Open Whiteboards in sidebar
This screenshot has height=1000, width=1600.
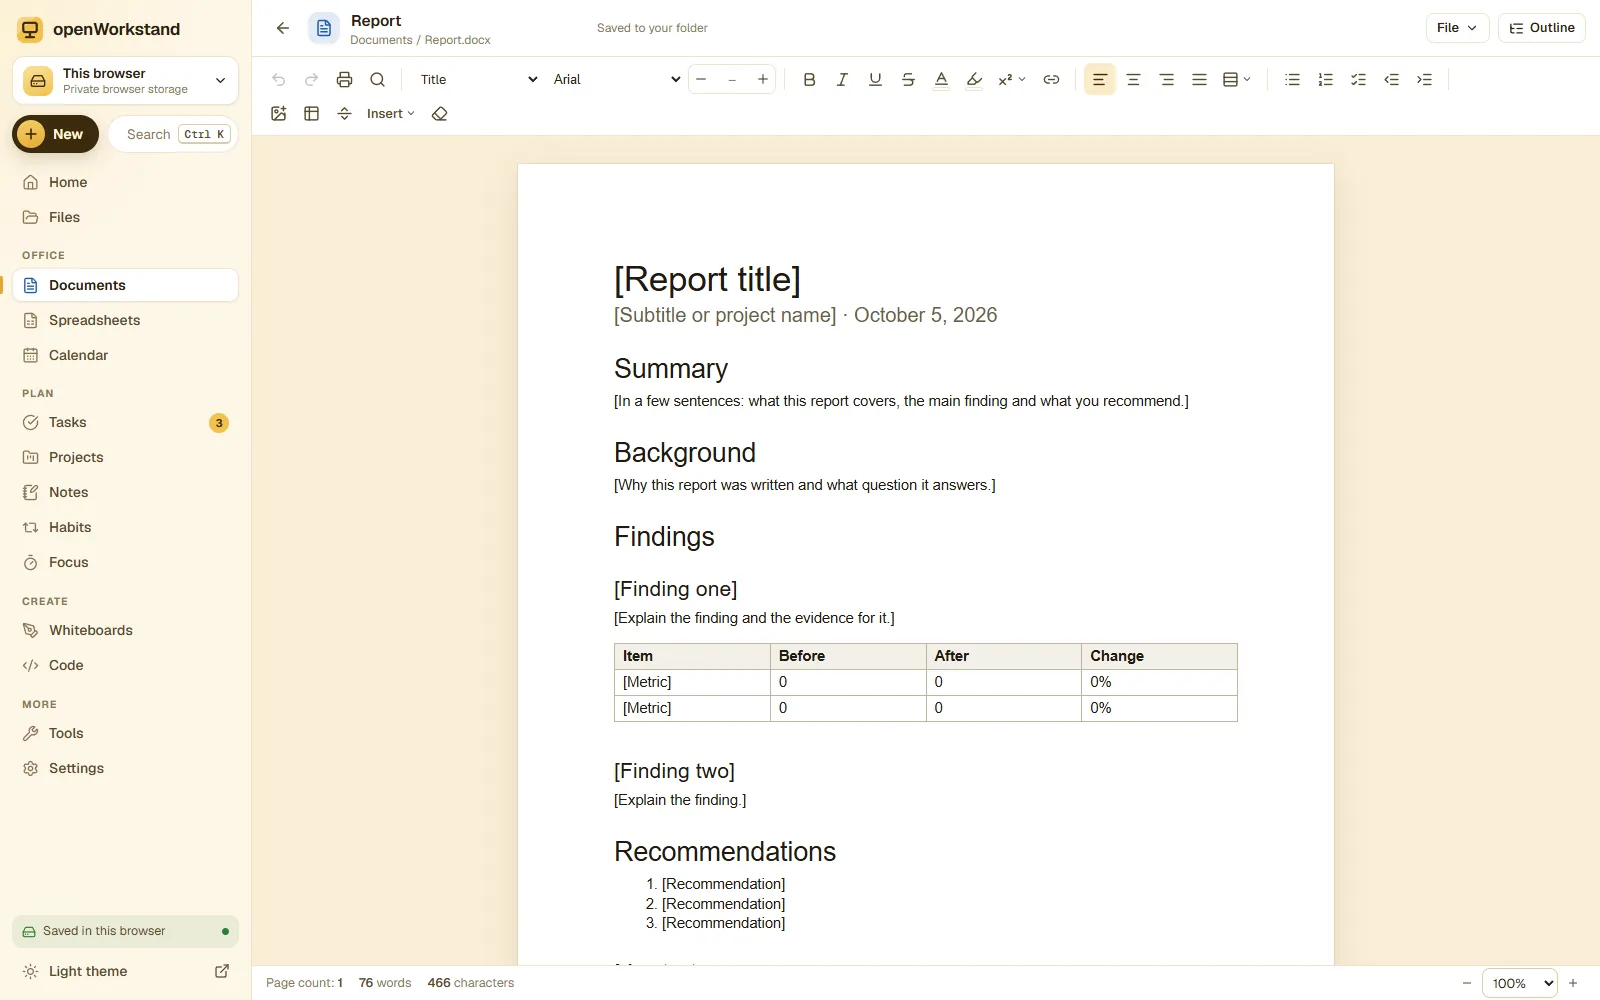125,630
